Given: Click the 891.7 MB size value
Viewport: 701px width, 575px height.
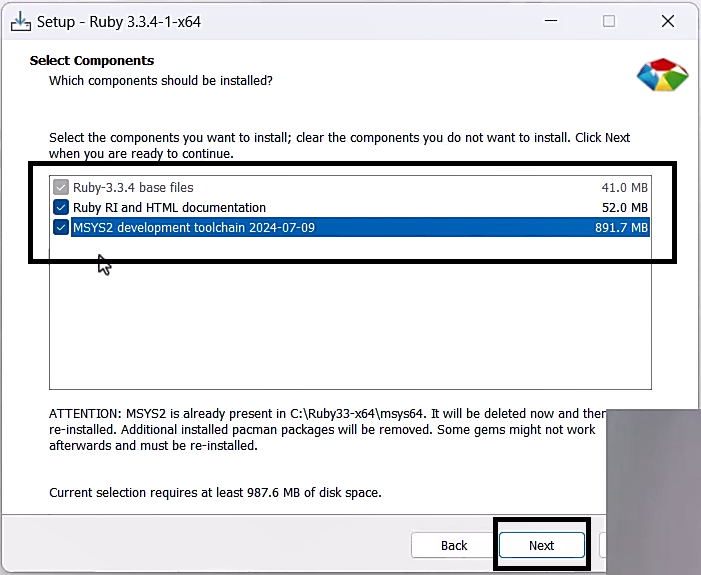Looking at the screenshot, I should 621,227.
